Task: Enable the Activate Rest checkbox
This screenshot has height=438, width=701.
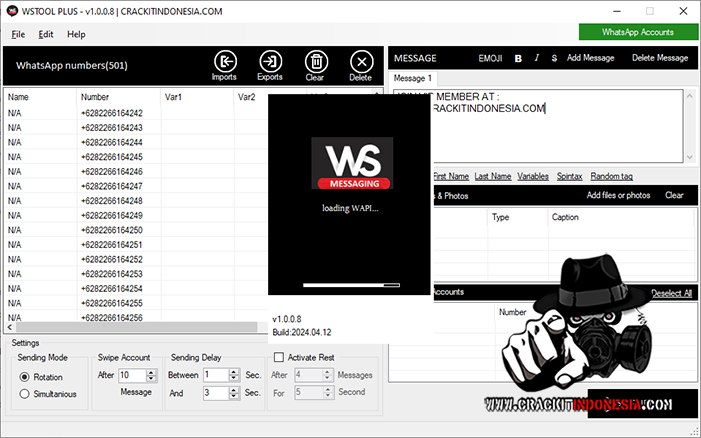Action: (x=279, y=357)
